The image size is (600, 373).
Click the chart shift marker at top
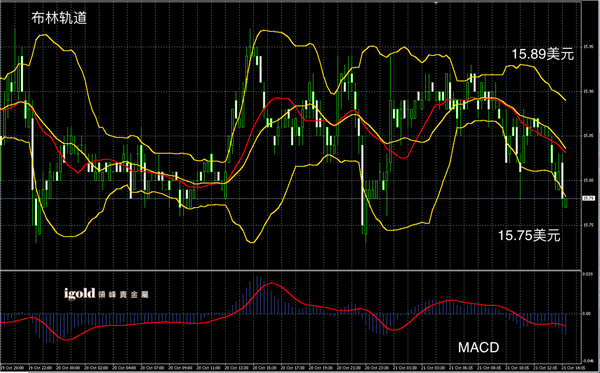436,2
